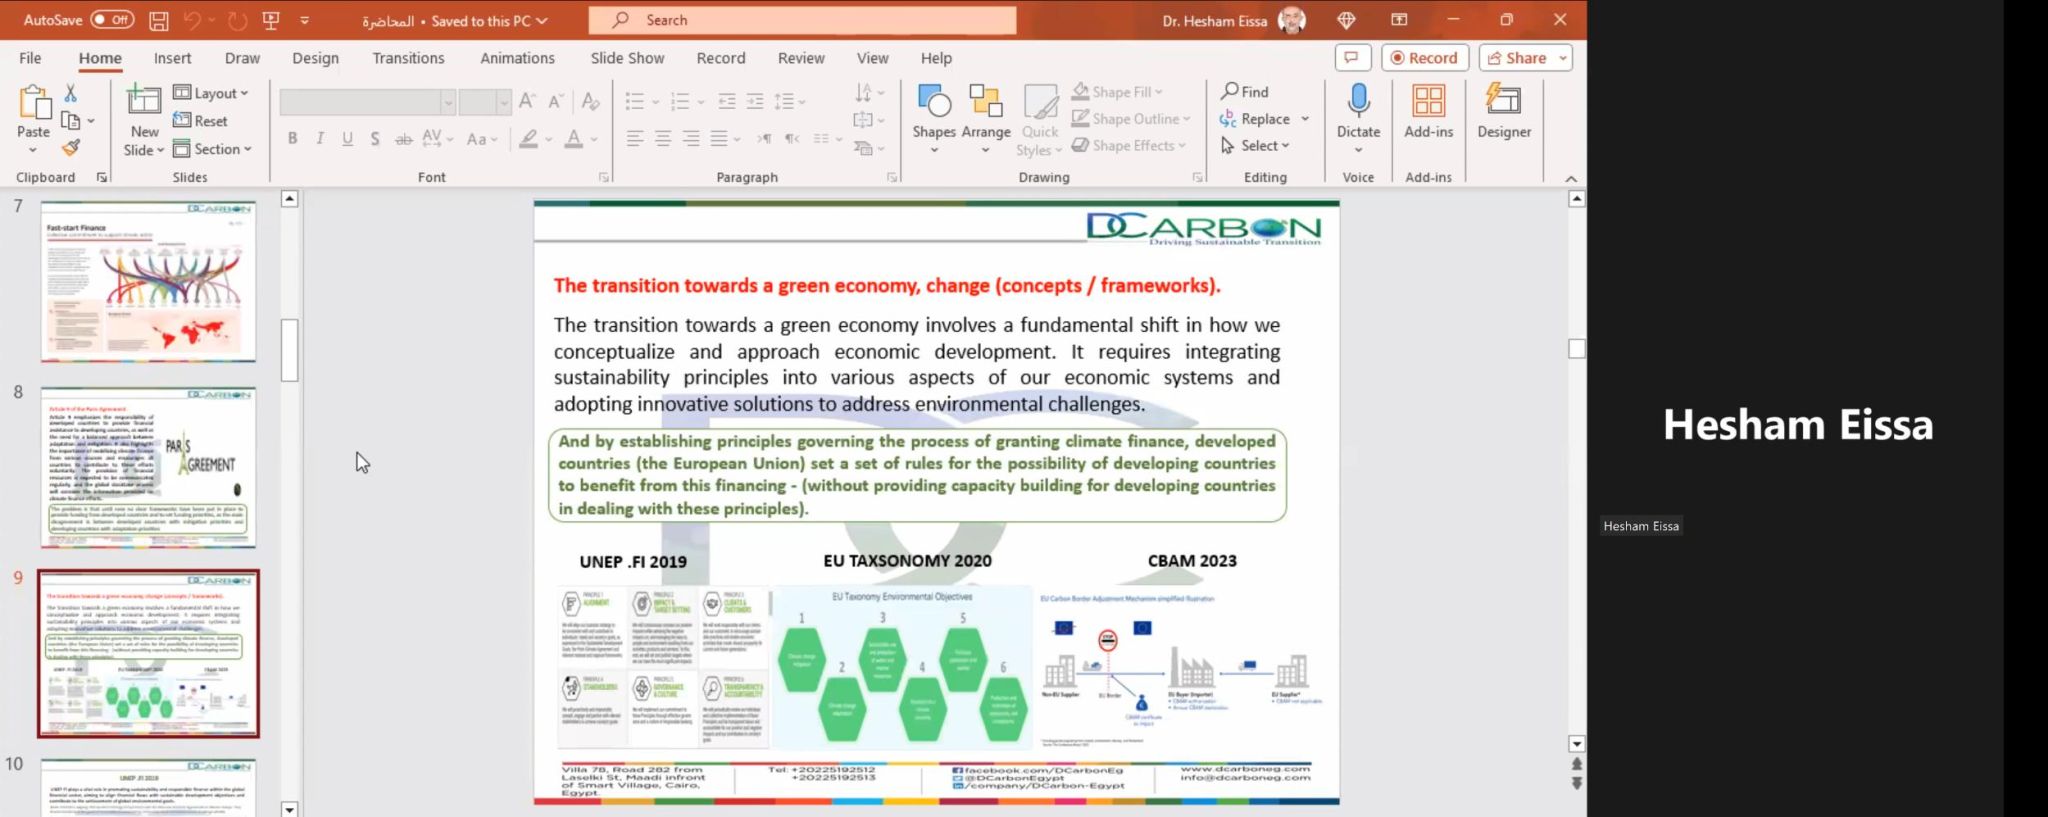Toggle Italic formatting
This screenshot has height=817, width=2048.
(x=320, y=139)
